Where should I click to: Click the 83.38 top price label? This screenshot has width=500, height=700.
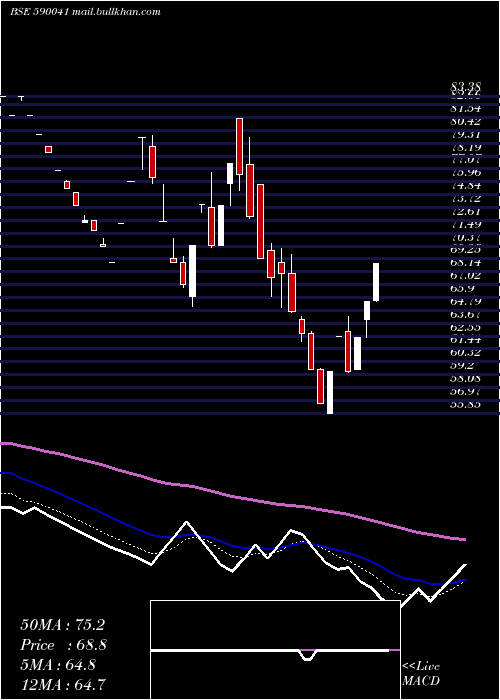tap(465, 88)
